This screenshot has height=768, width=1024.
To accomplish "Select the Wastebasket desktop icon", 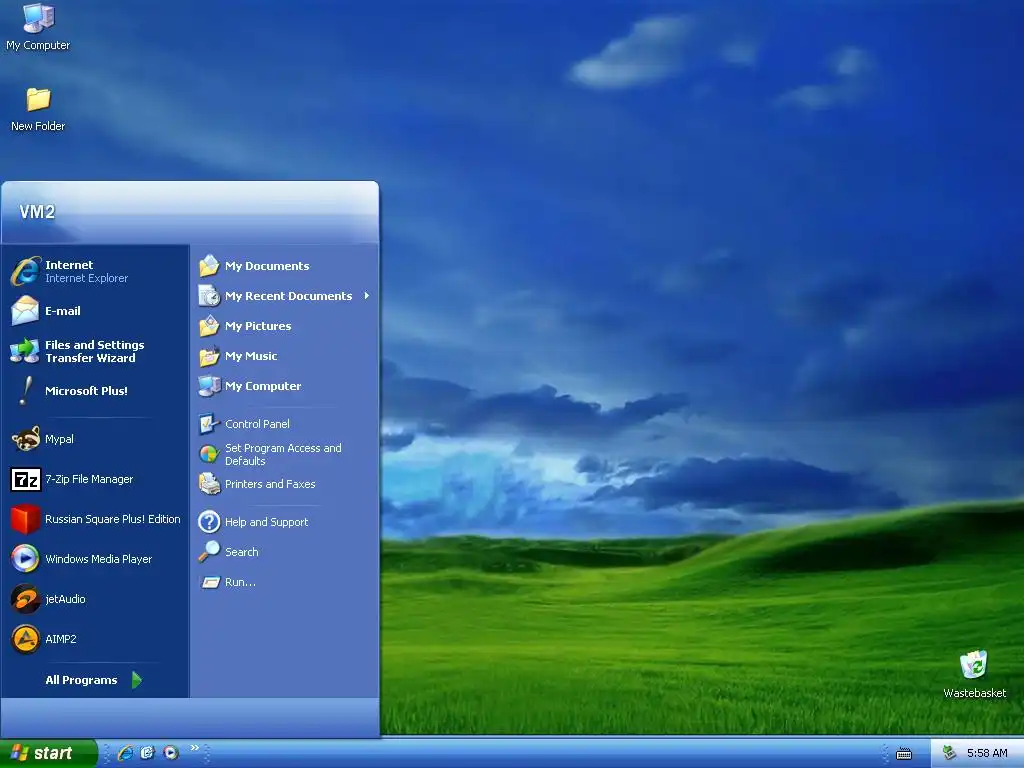I will pyautogui.click(x=974, y=675).
